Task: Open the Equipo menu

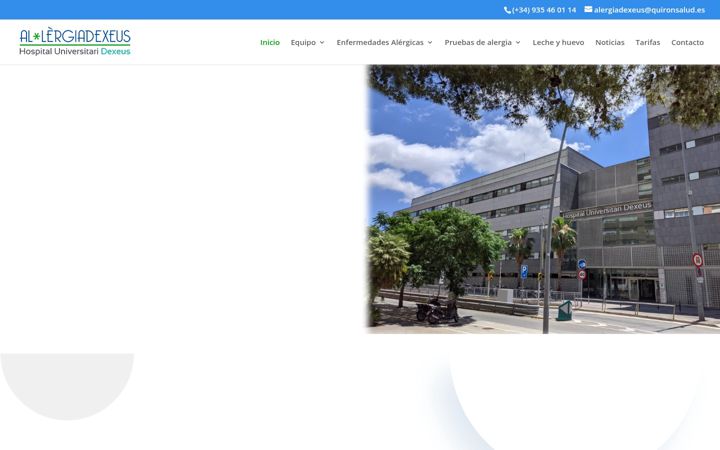Action: click(x=303, y=42)
